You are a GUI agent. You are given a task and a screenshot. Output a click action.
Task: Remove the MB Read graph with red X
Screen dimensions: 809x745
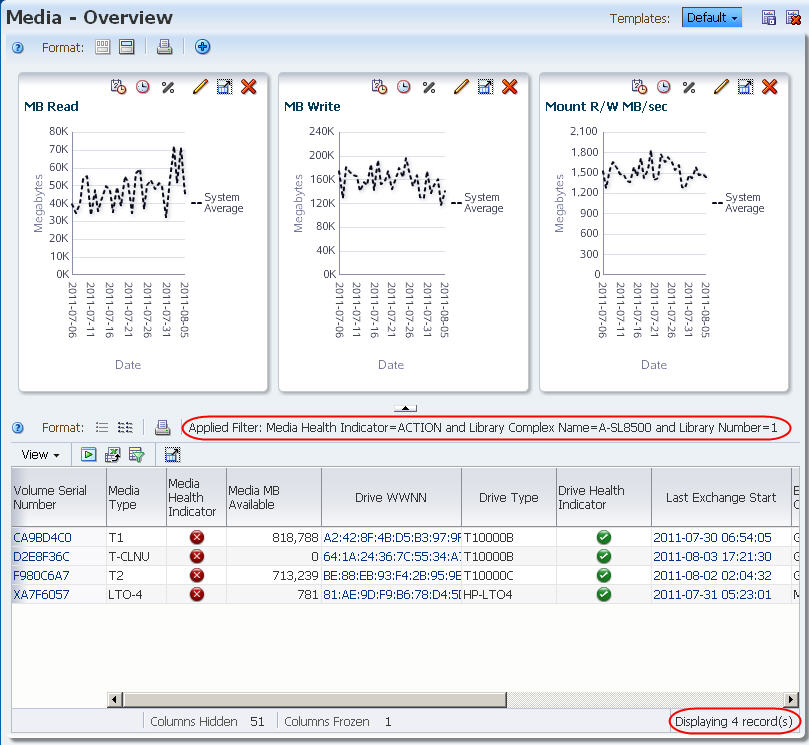[249, 87]
